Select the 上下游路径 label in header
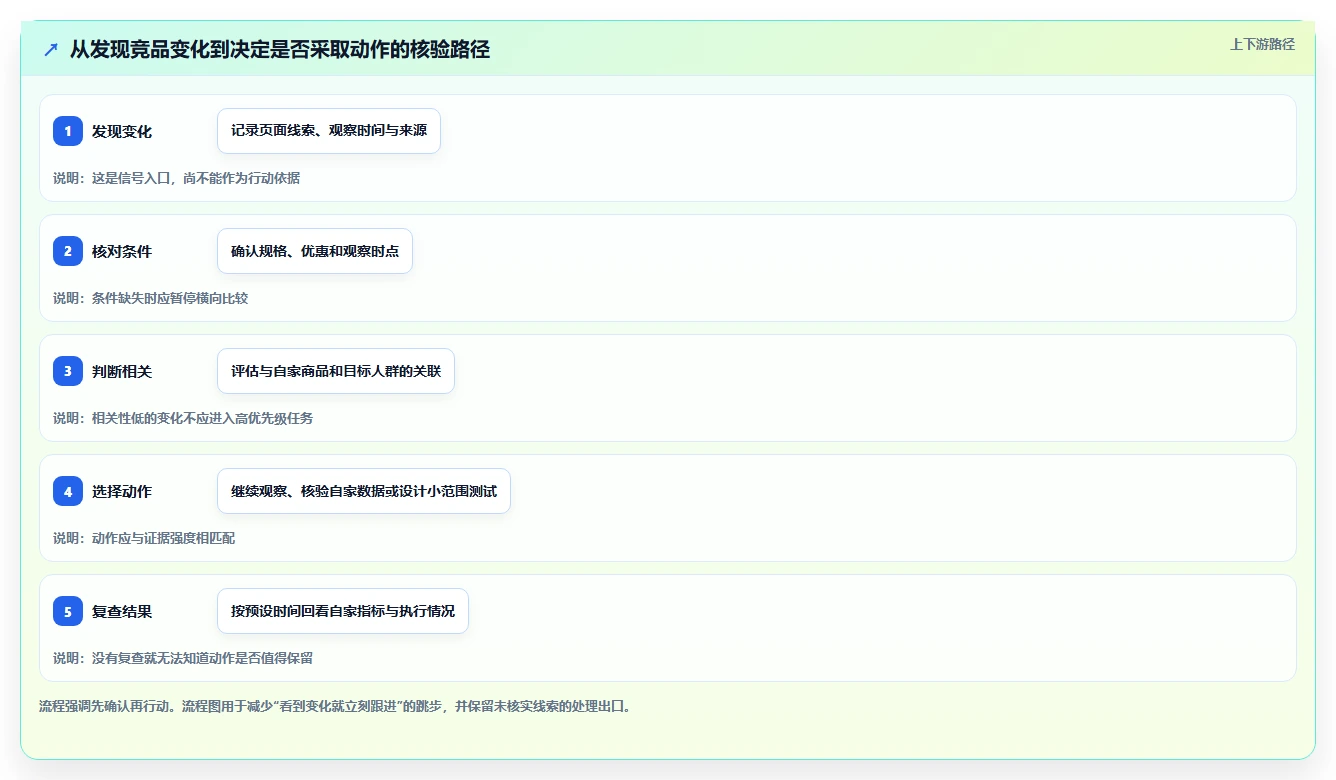Screen dimensions: 1336x780 [x=1262, y=44]
